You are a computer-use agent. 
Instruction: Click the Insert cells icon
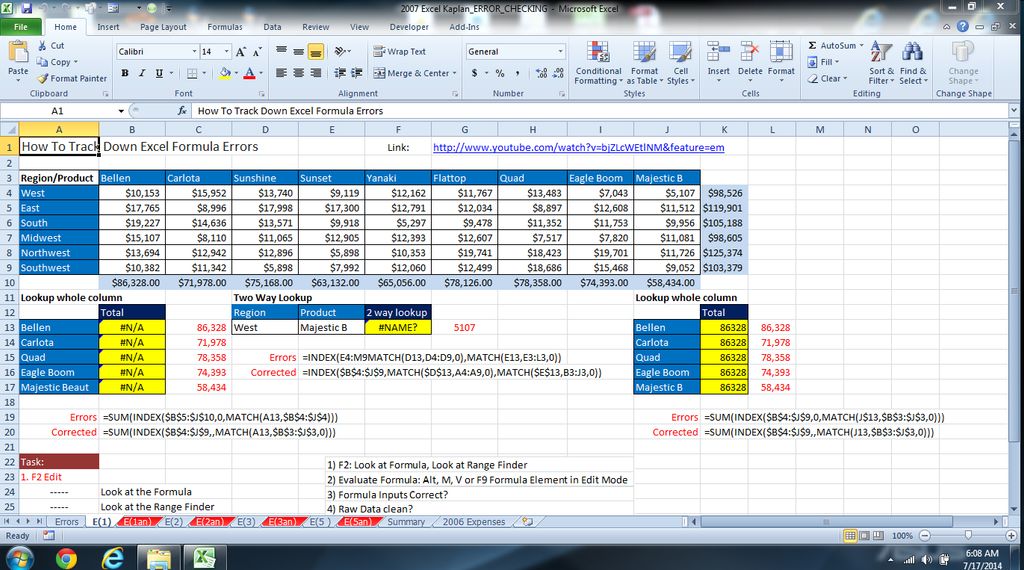718,52
